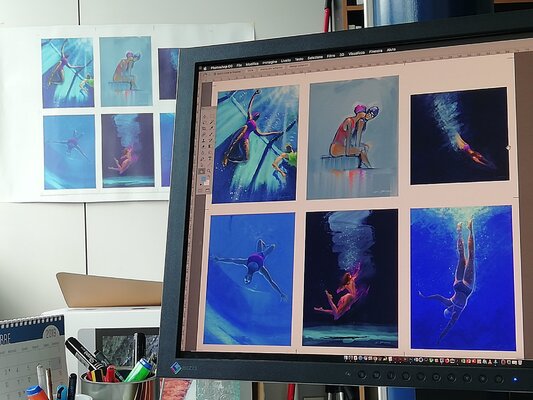Open the Apple menu
The height and width of the screenshot is (400, 533).
[205, 68]
